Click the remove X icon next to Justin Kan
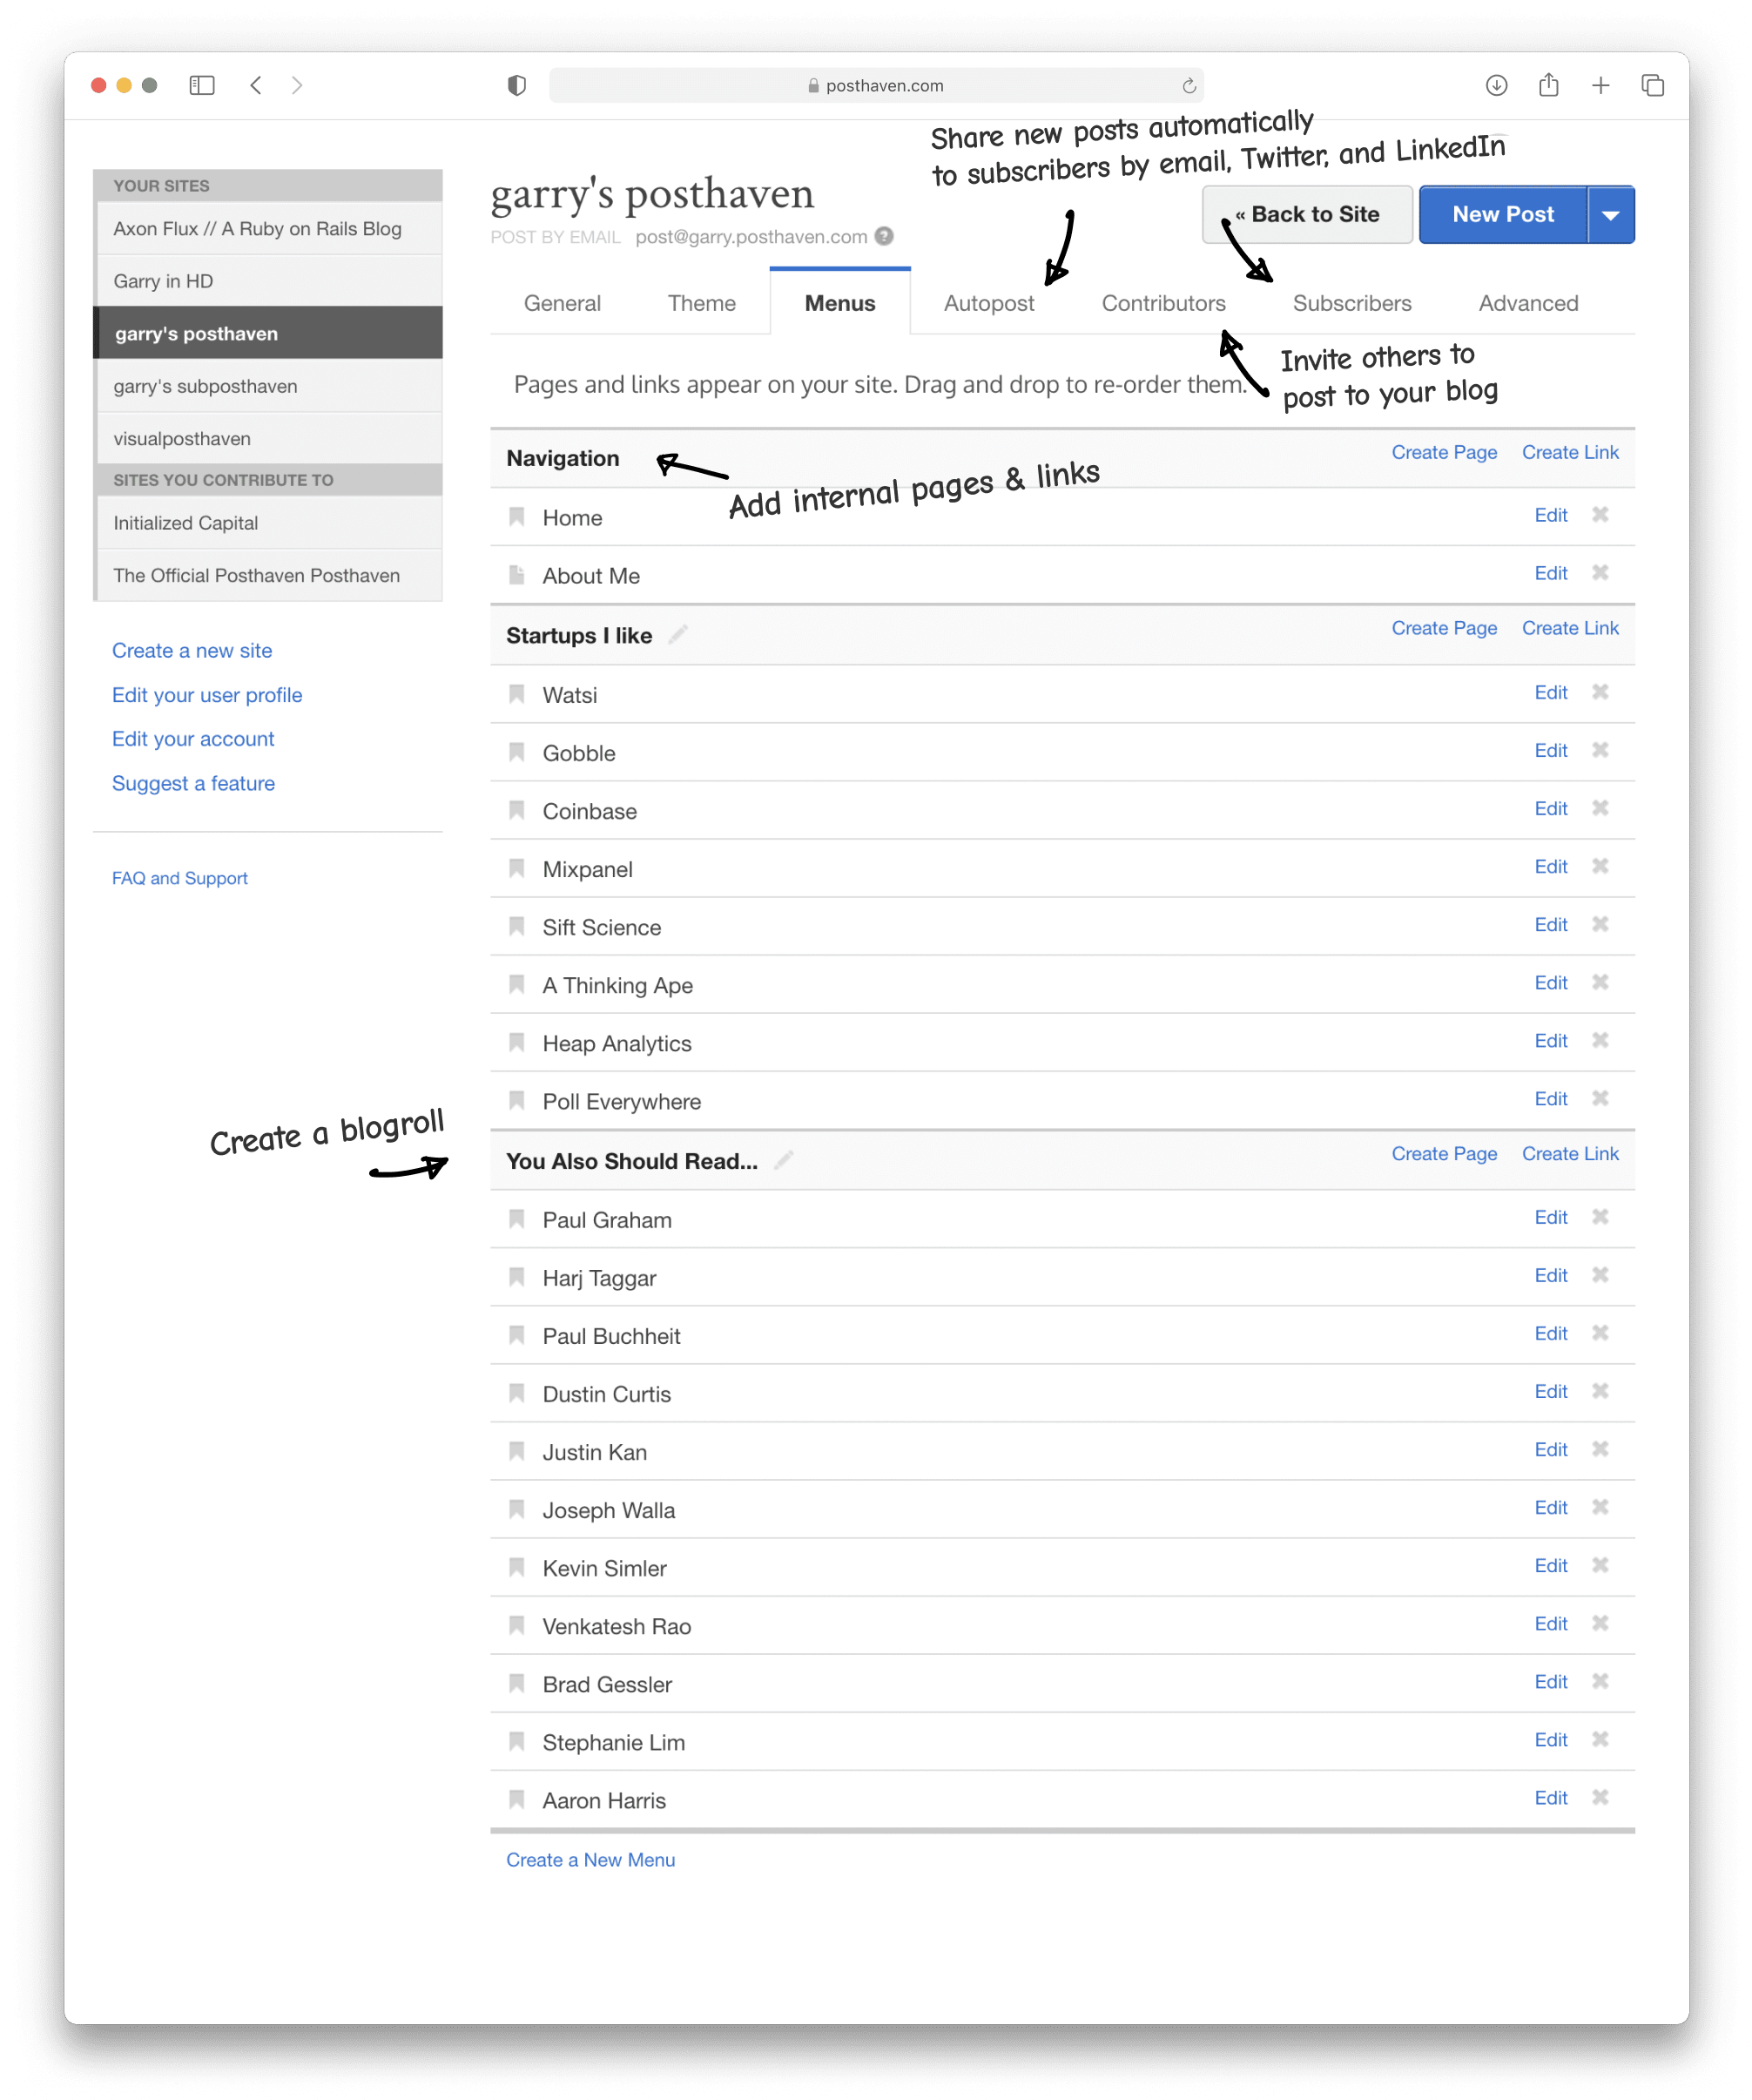 pyautogui.click(x=1604, y=1449)
